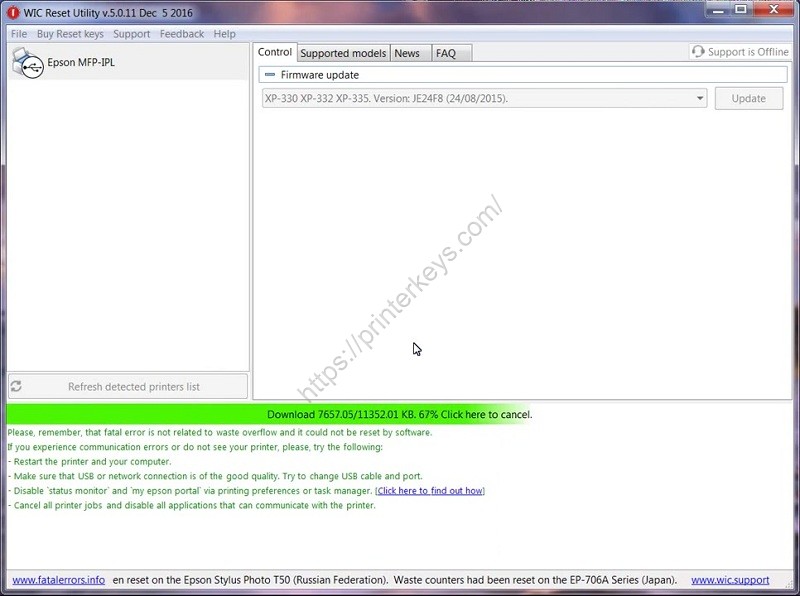Open the Buy Reset keys menu
This screenshot has width=800, height=596.
click(70, 34)
